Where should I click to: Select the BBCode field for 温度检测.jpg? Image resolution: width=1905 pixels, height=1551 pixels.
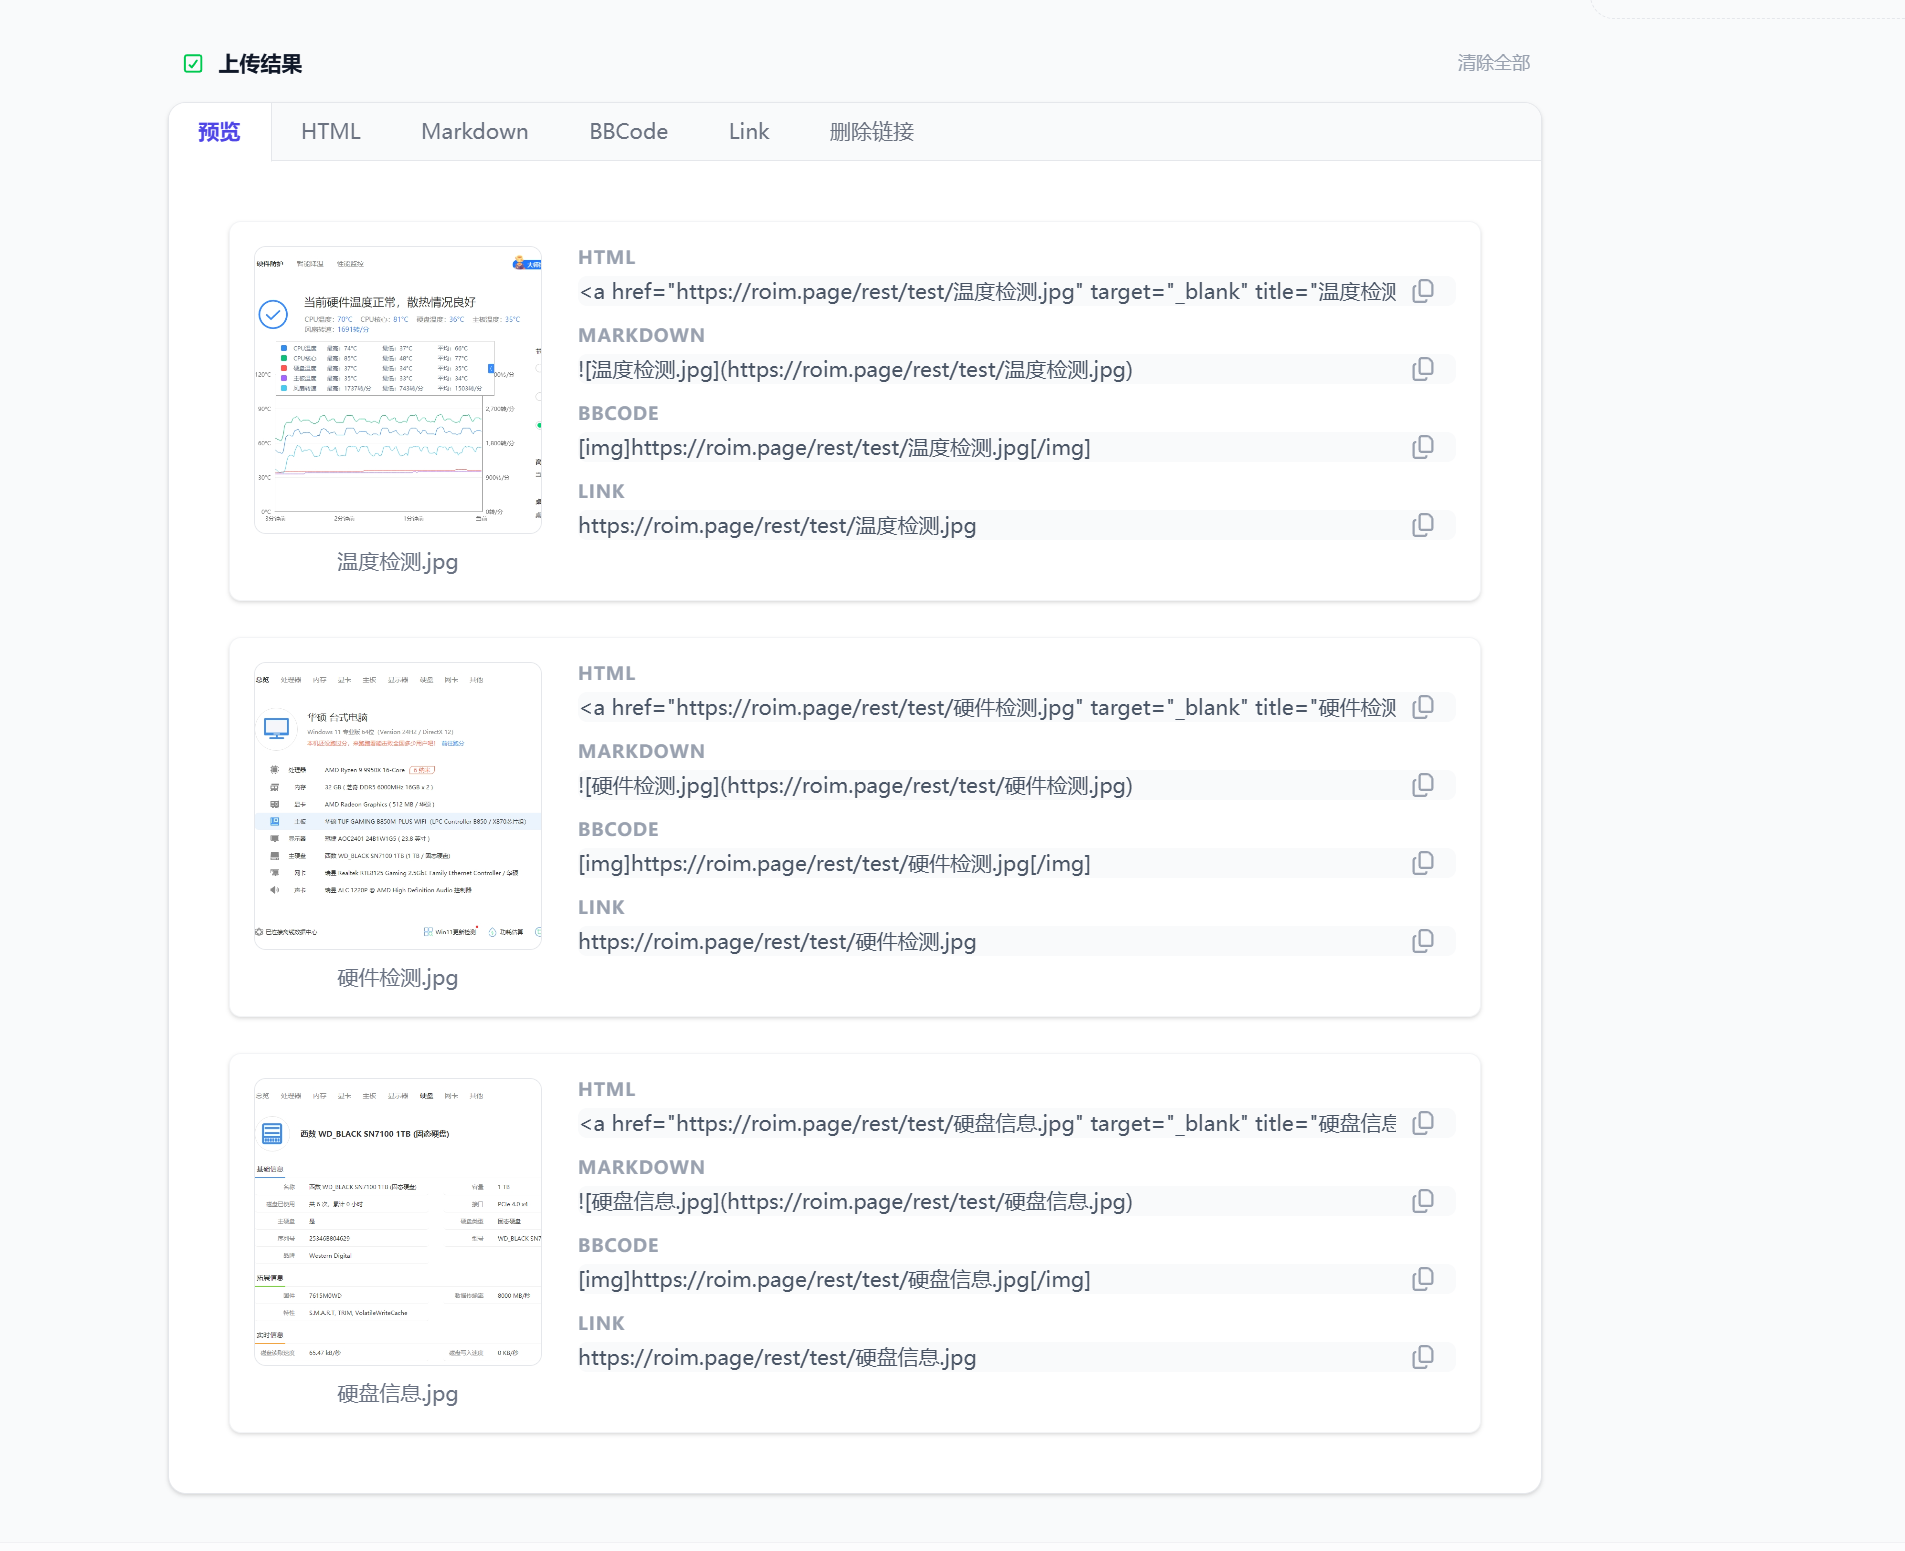click(988, 447)
